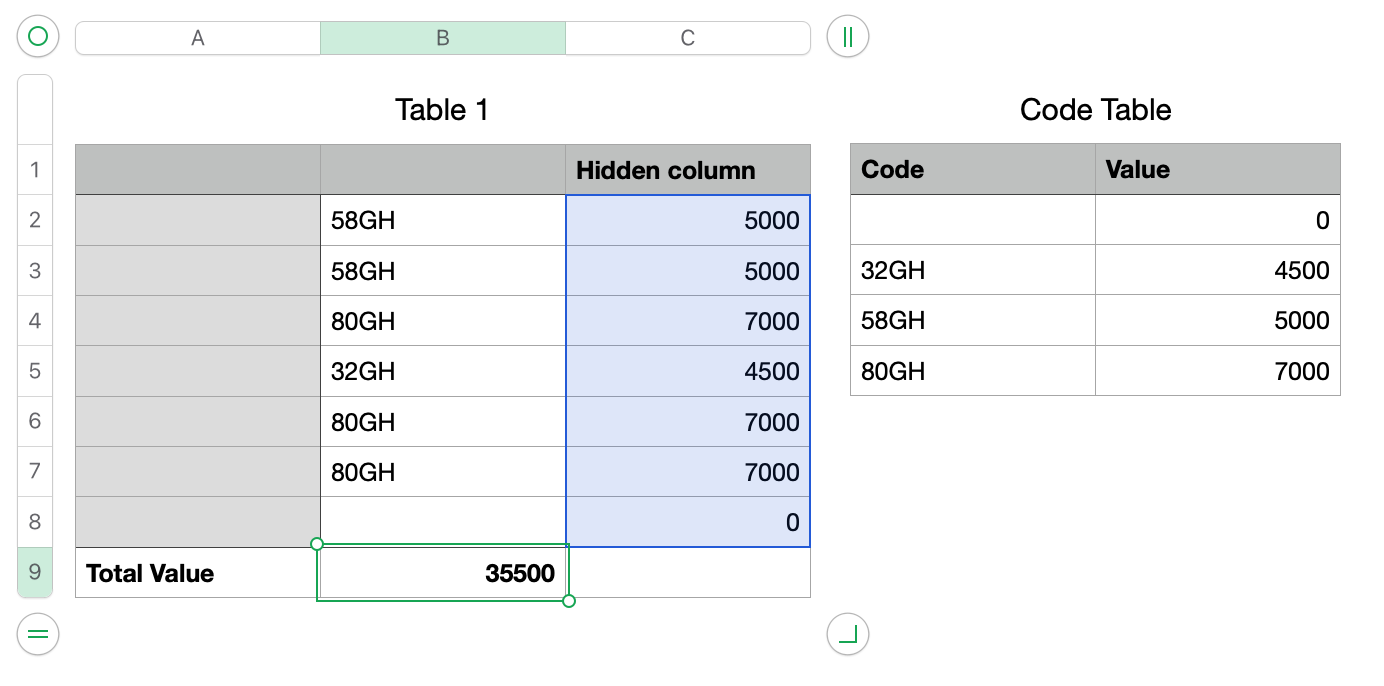
Task: Click the Table 1 title
Action: [442, 110]
